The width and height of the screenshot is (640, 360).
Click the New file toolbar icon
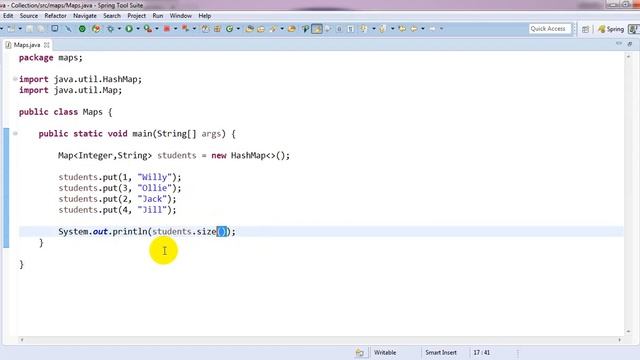tap(11, 29)
